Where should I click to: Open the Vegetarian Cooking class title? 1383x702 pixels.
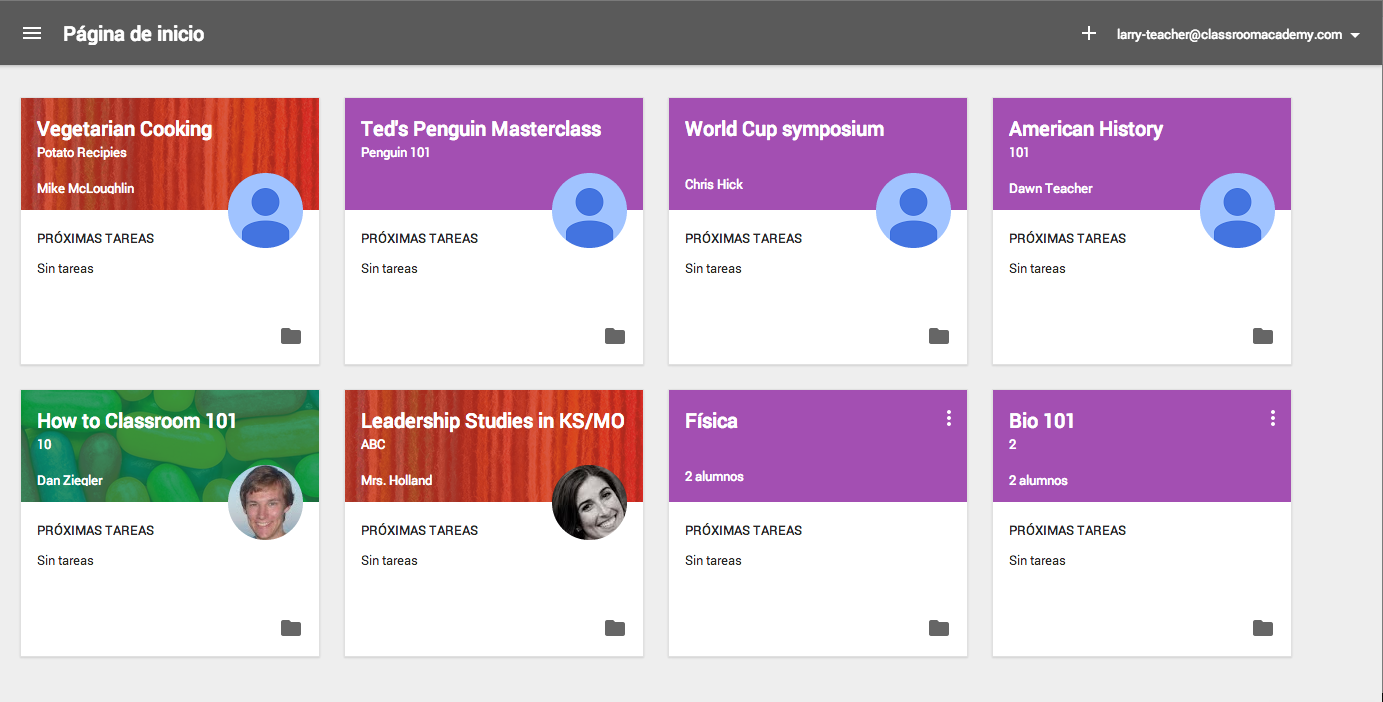click(124, 129)
